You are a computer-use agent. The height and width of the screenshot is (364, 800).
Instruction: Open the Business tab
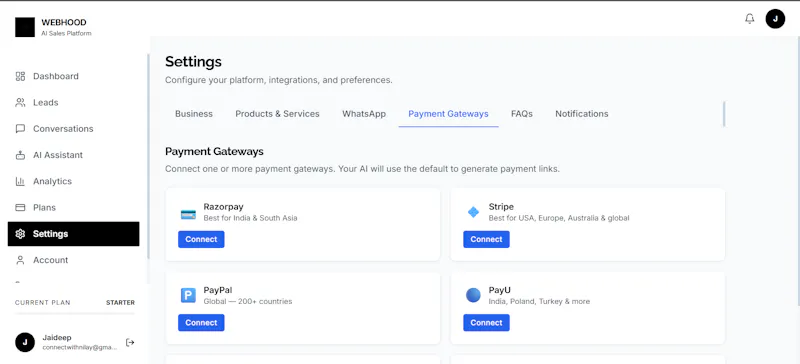pyautogui.click(x=194, y=114)
